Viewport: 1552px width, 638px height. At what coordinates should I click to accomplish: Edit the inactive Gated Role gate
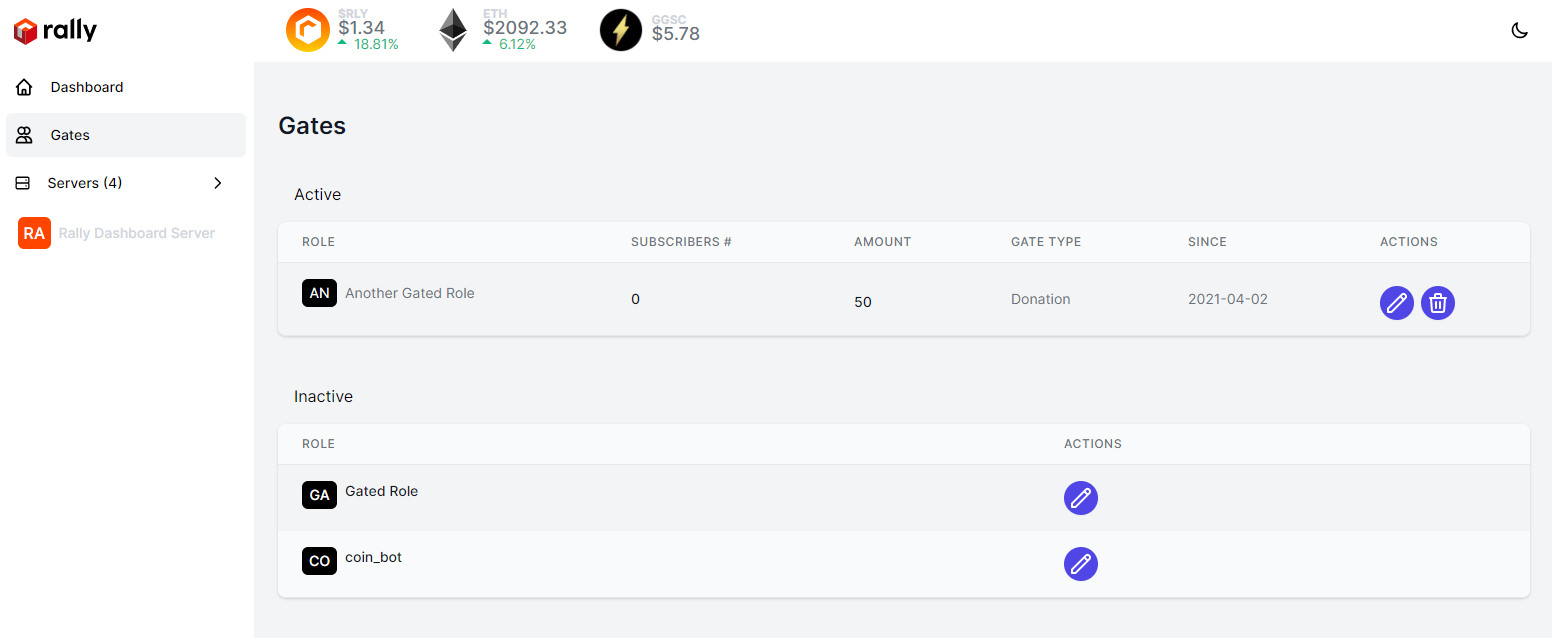[1081, 498]
